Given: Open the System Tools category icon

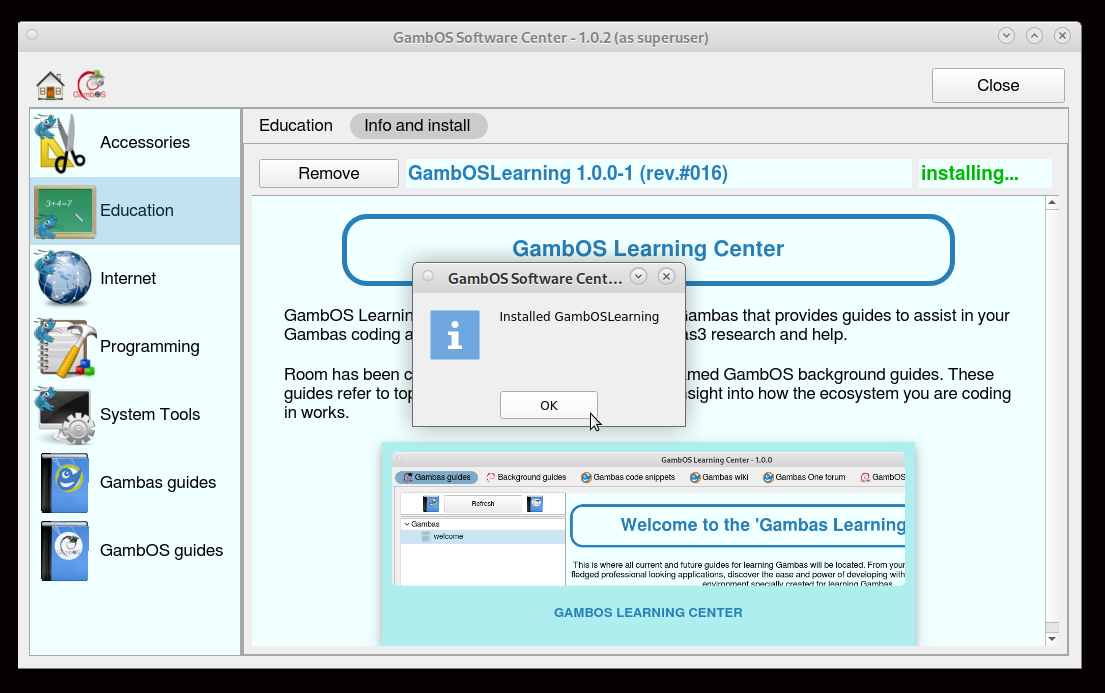Looking at the screenshot, I should click(x=65, y=414).
